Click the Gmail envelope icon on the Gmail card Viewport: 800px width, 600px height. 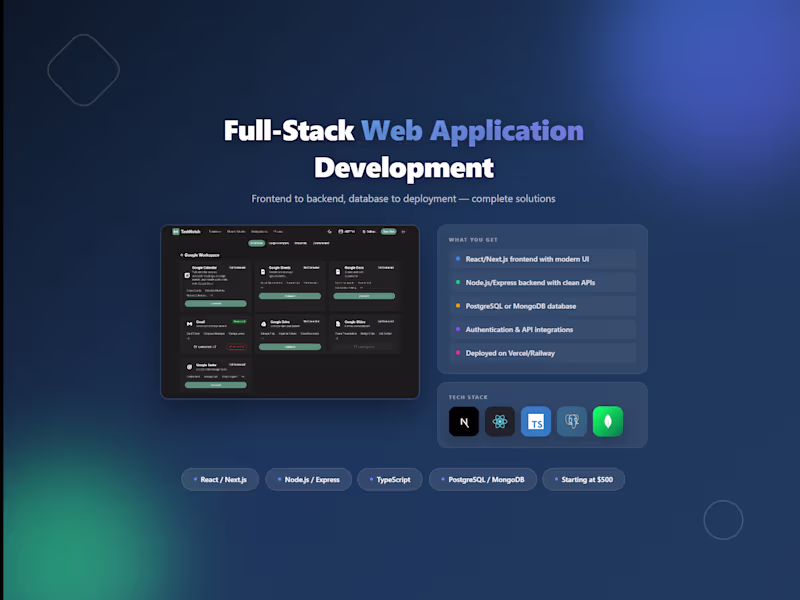[188, 323]
